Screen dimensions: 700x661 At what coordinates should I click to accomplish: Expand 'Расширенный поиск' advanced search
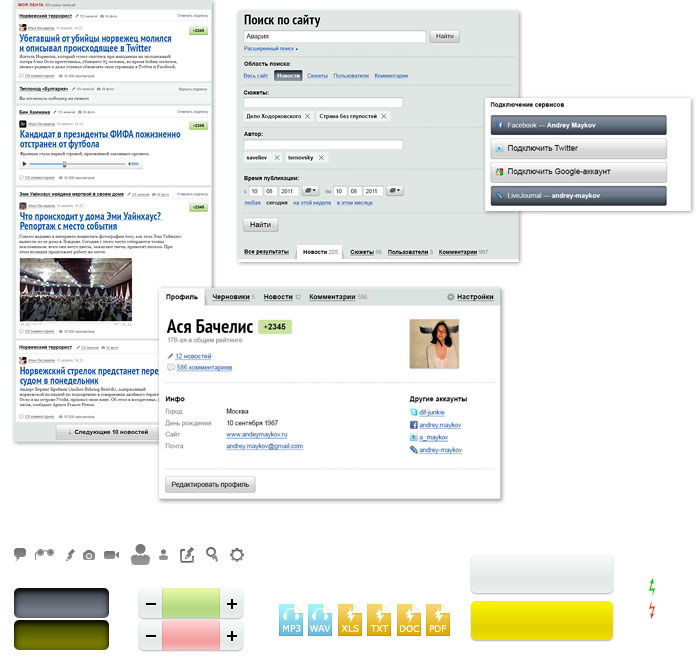(271, 48)
